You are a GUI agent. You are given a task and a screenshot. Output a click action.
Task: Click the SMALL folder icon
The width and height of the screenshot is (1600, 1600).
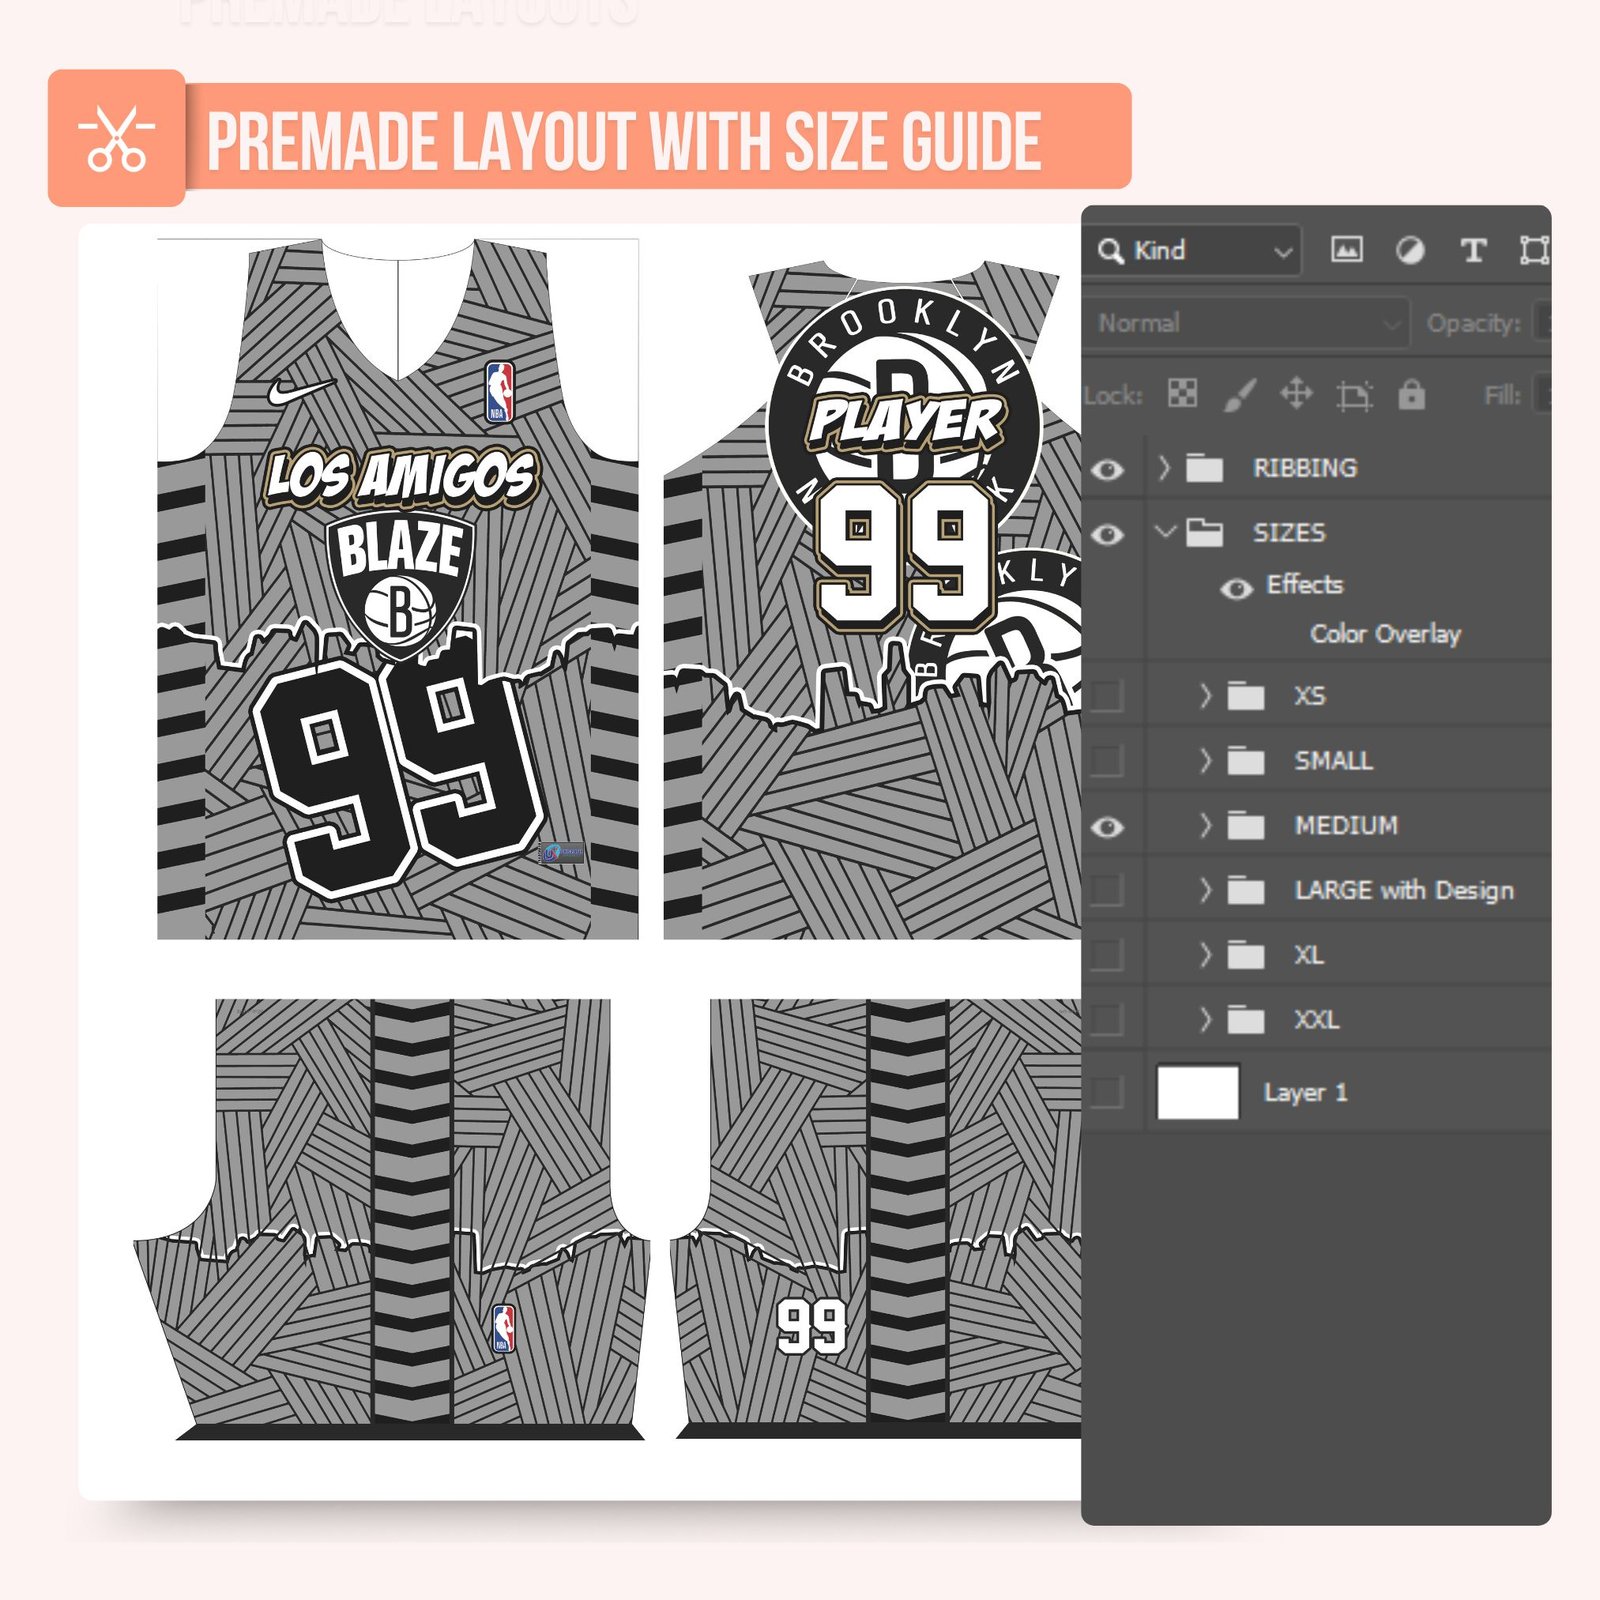pyautogui.click(x=1246, y=761)
